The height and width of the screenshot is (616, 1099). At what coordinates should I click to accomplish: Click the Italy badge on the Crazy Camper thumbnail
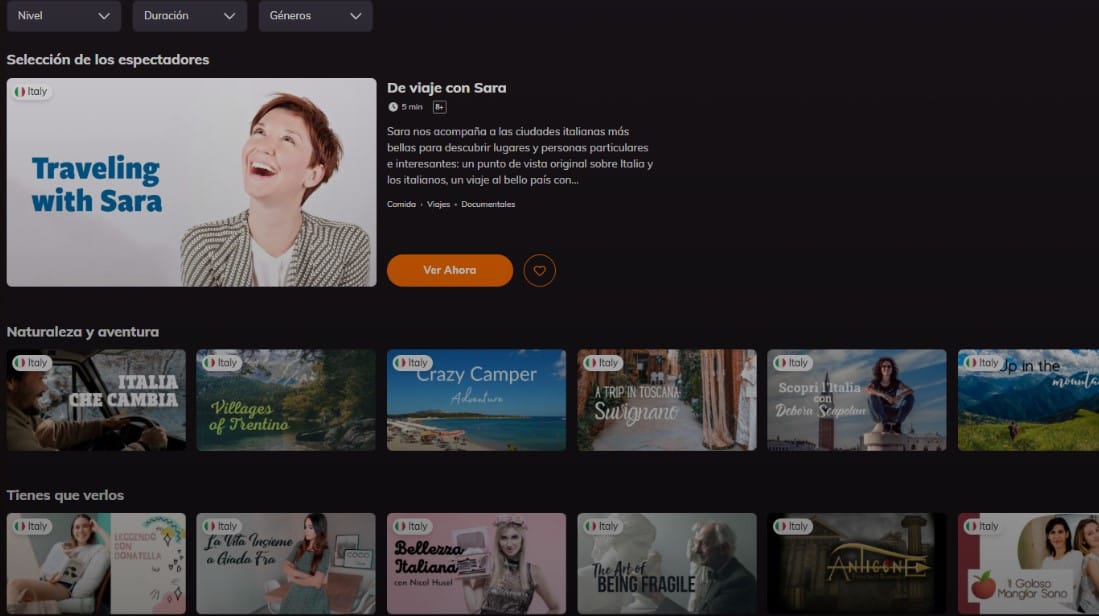pyautogui.click(x=412, y=362)
